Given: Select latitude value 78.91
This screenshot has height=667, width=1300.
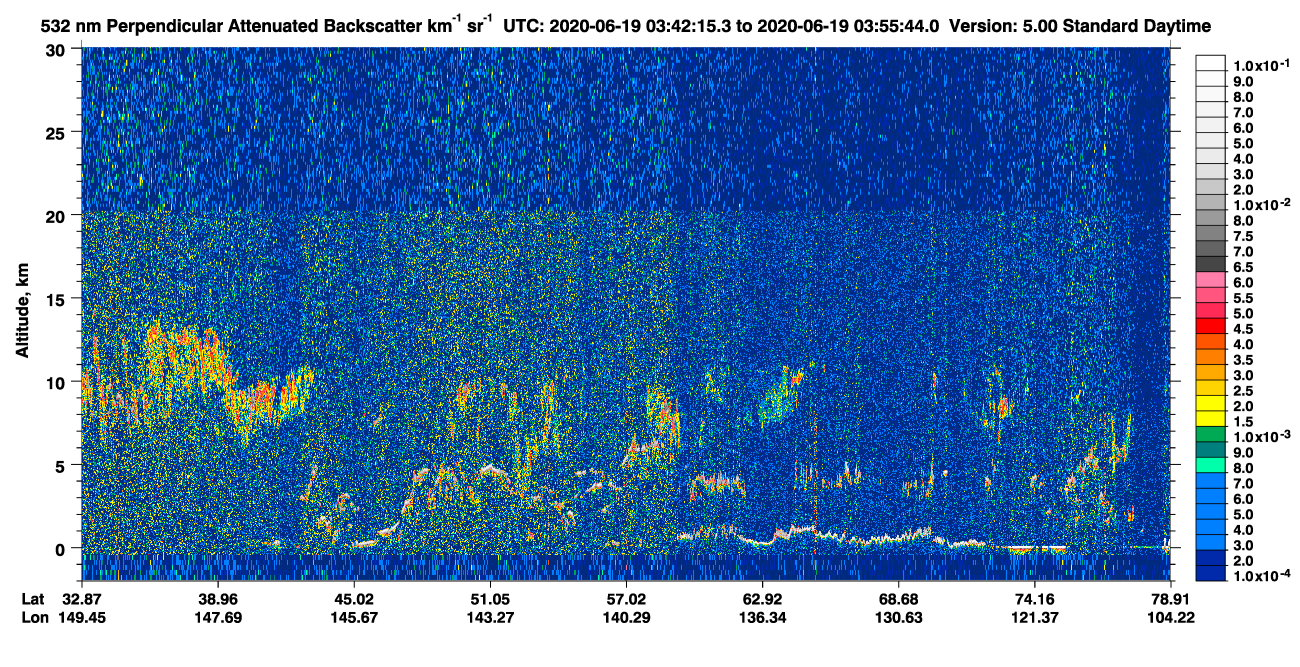Looking at the screenshot, I should [1171, 599].
